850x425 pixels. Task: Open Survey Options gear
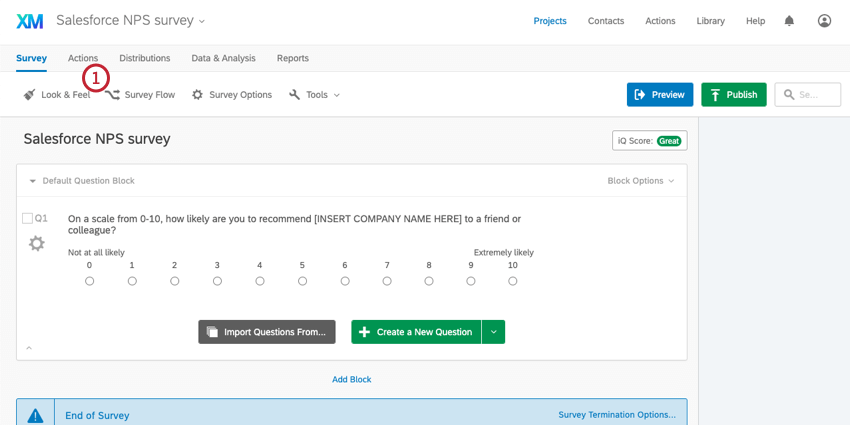tap(232, 95)
